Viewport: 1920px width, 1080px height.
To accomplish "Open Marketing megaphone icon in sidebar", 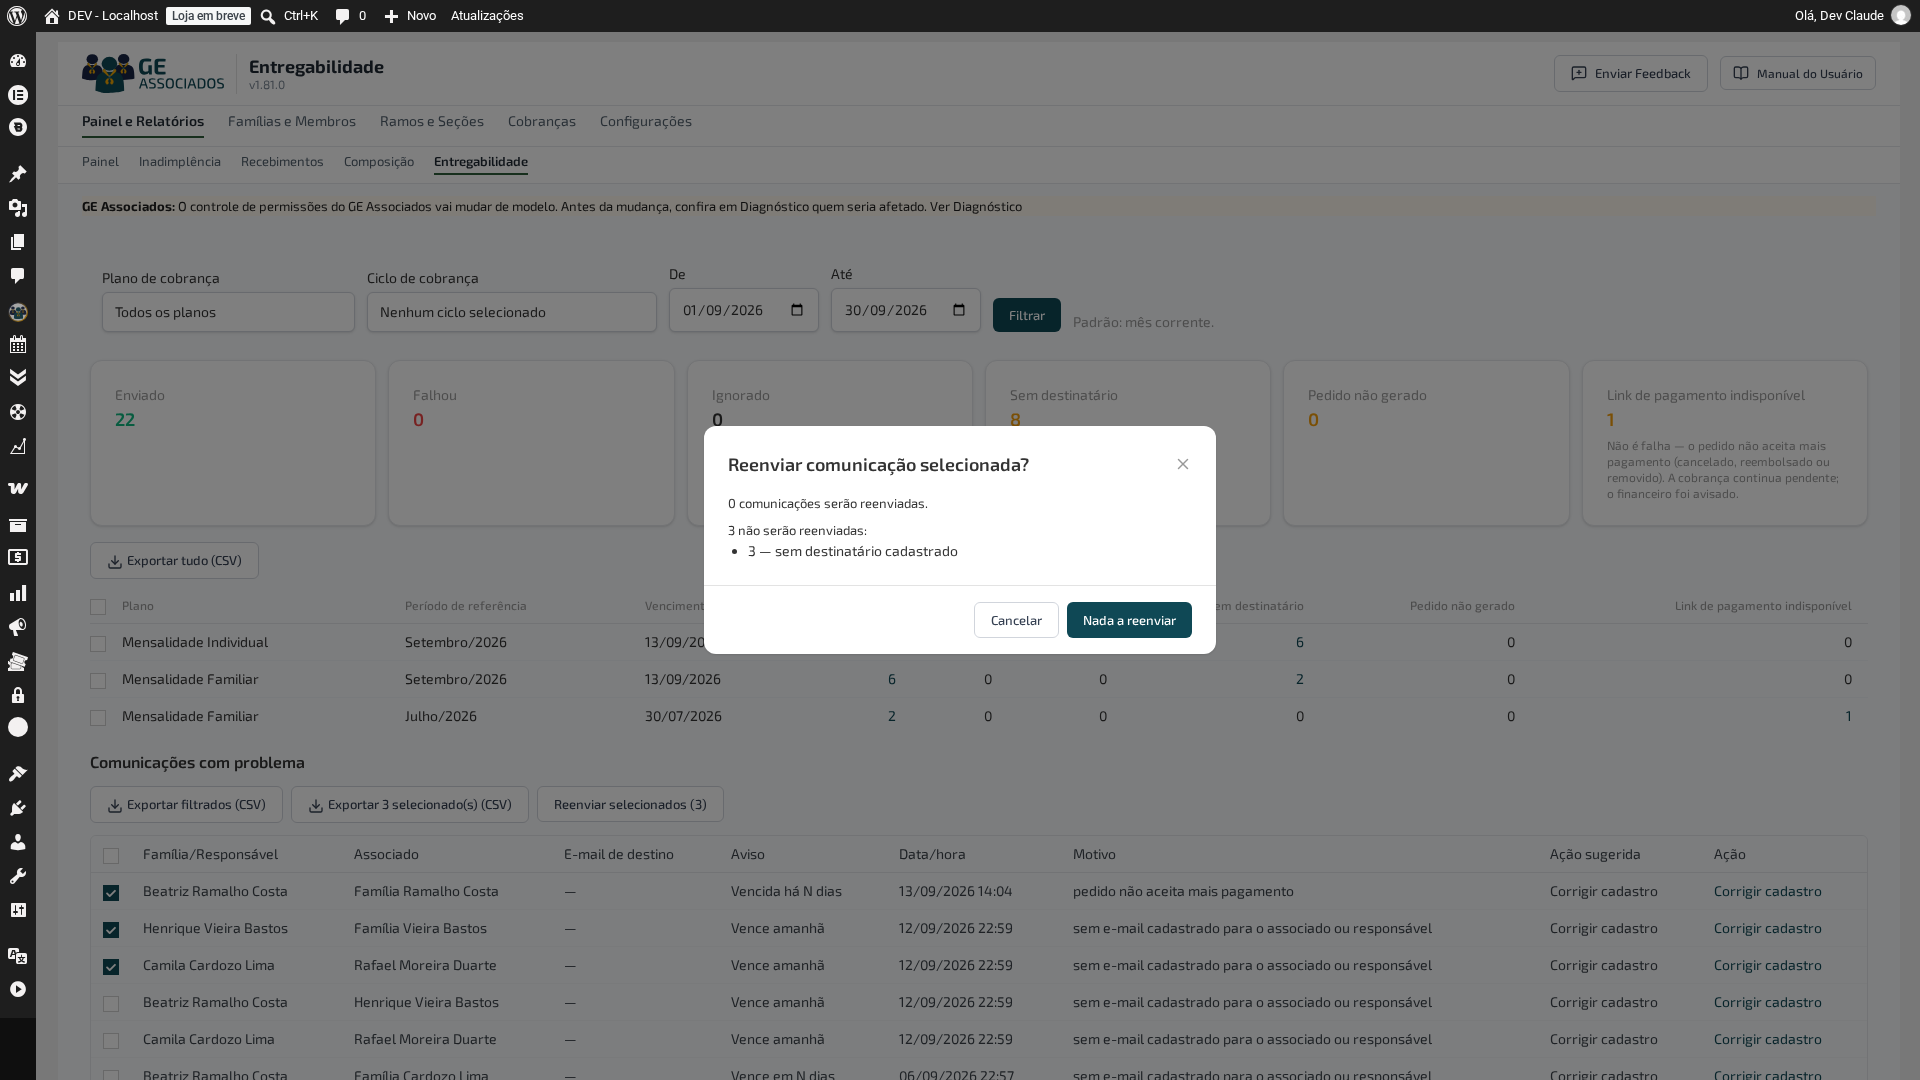I will [18, 627].
